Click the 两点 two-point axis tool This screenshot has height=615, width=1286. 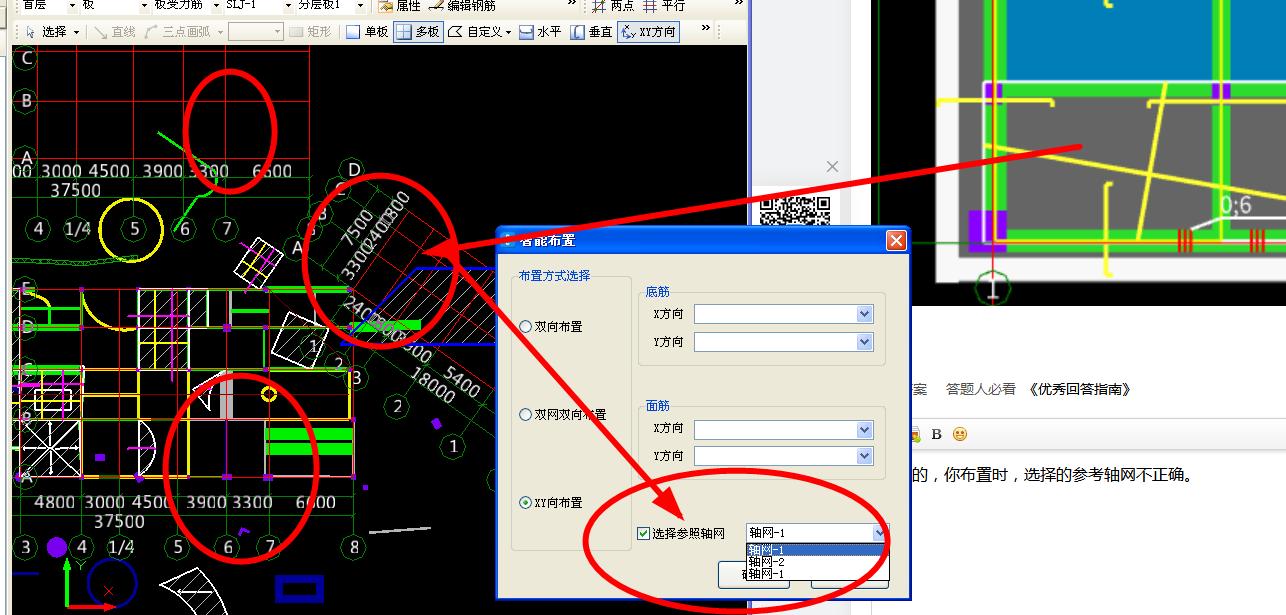pyautogui.click(x=613, y=5)
